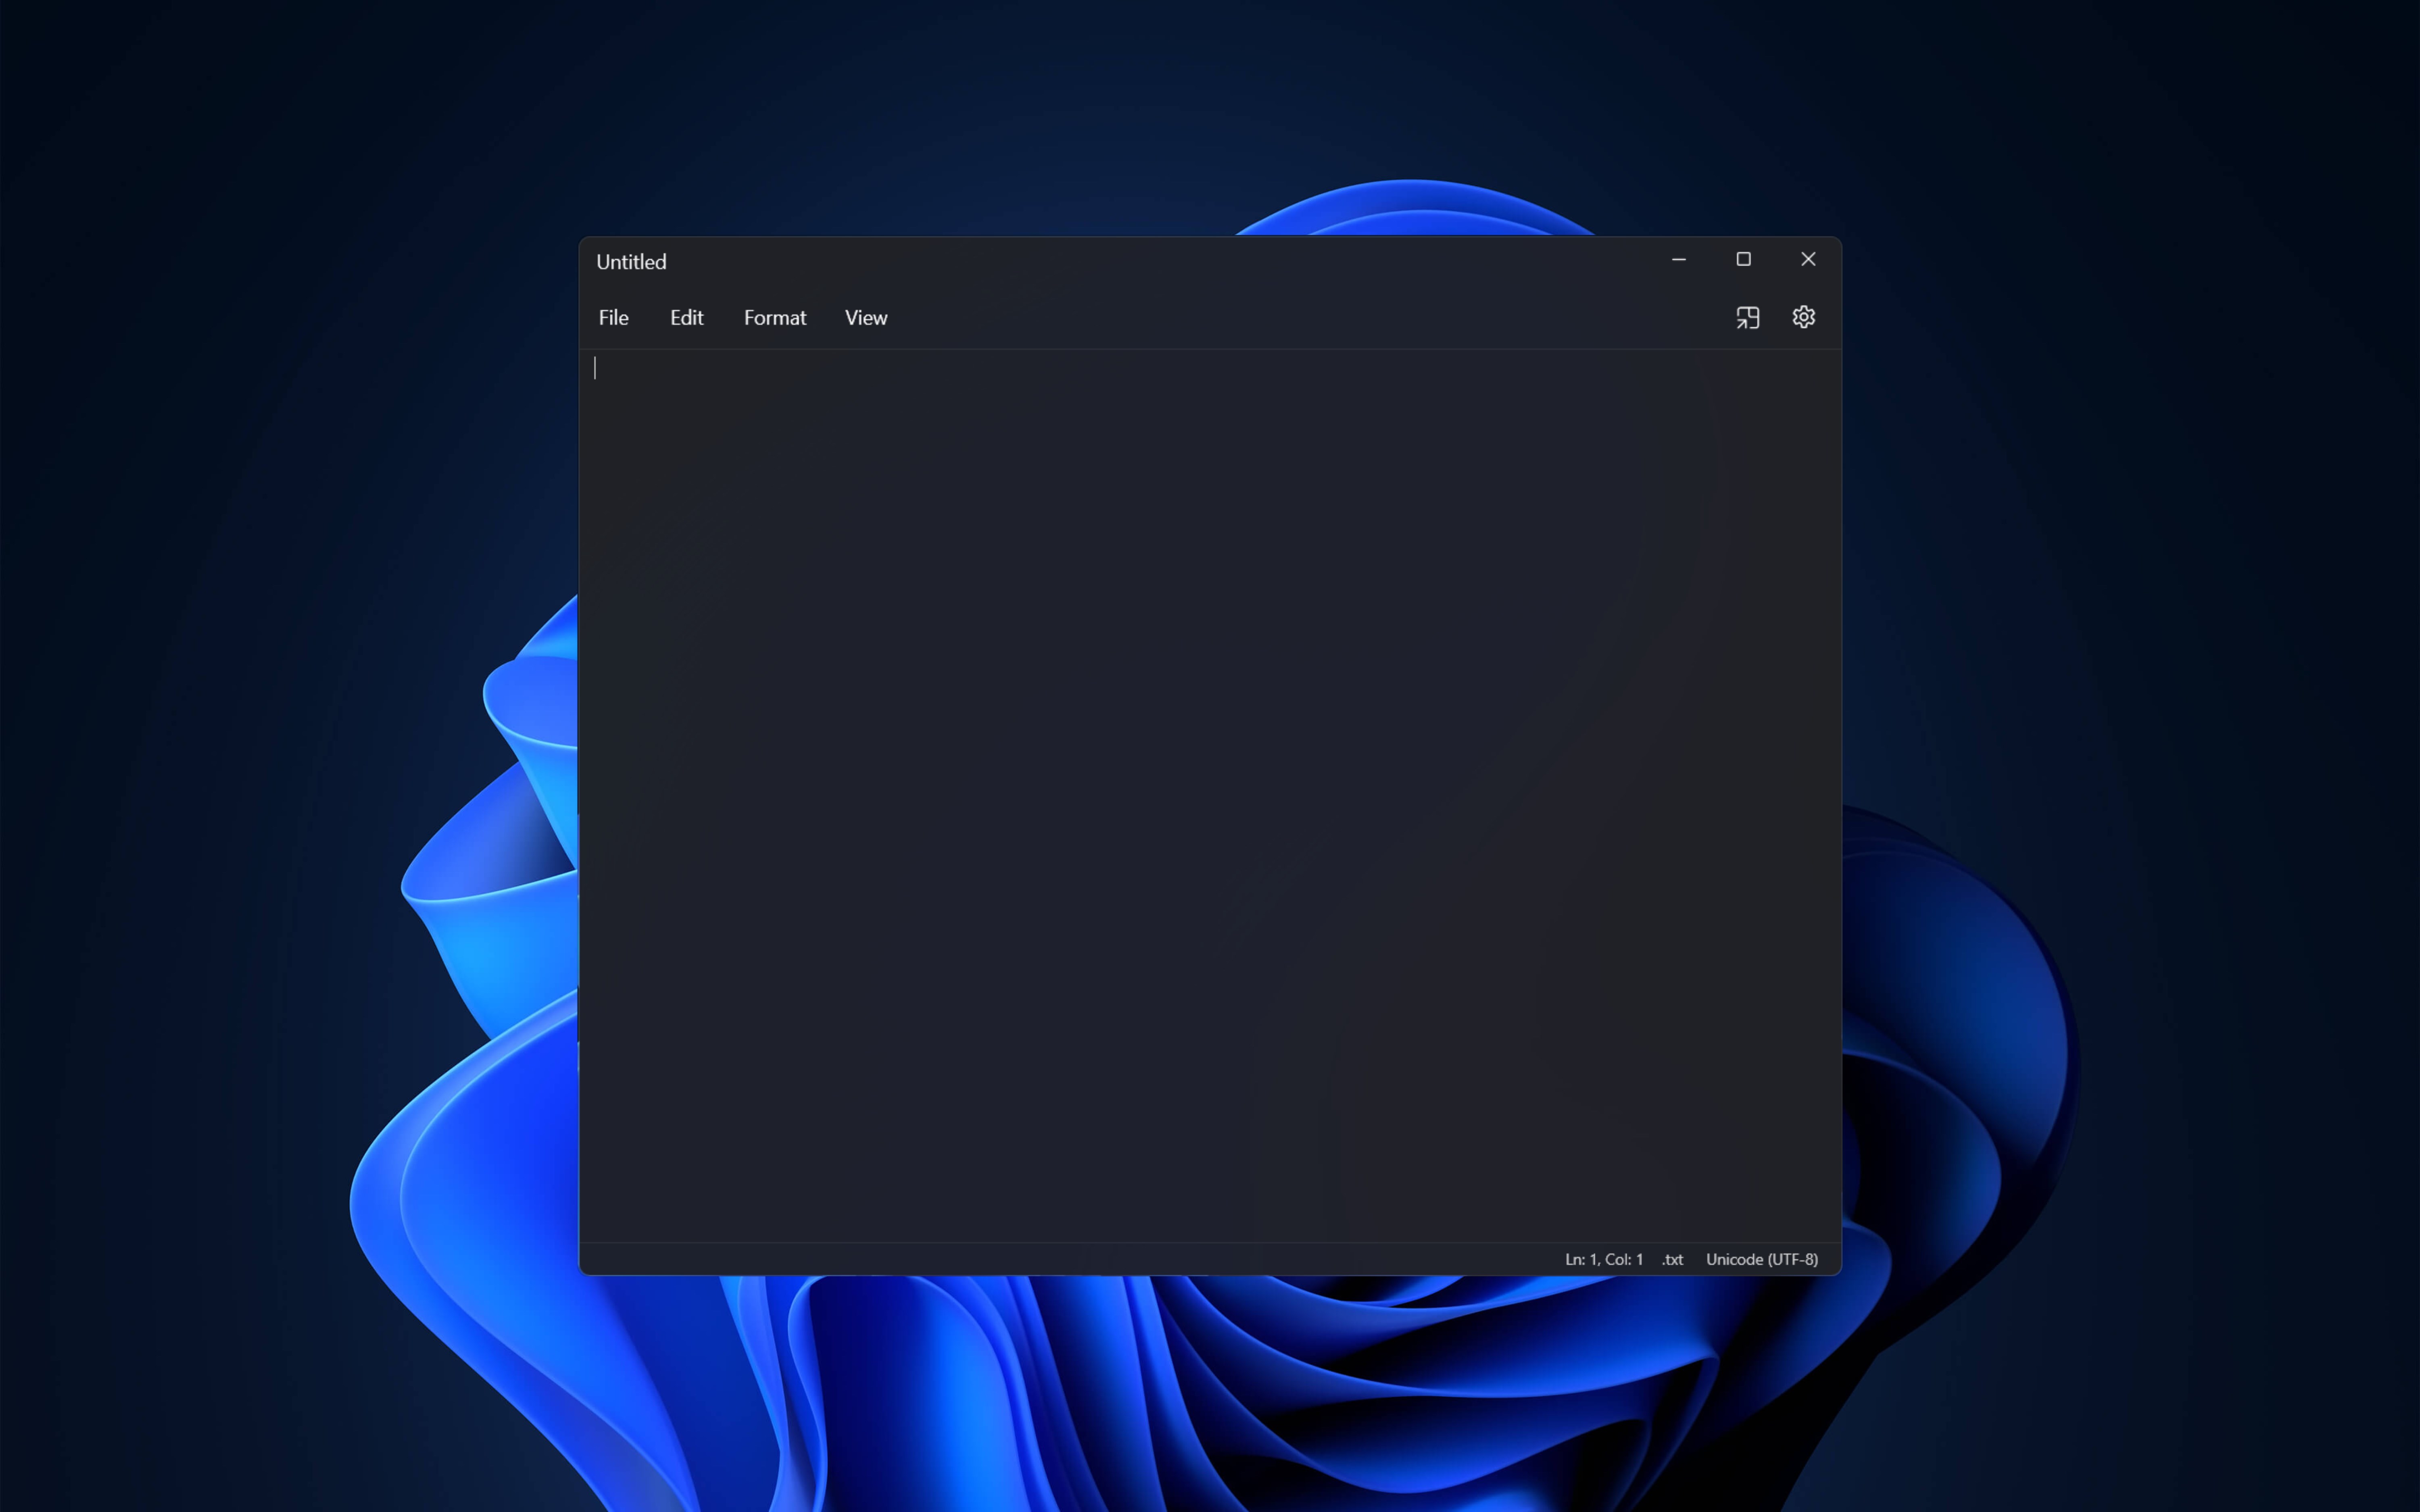2420x1512 pixels.
Task: Click the status bar at the bottom of Notepad
Action: pyautogui.click(x=1100, y=1259)
